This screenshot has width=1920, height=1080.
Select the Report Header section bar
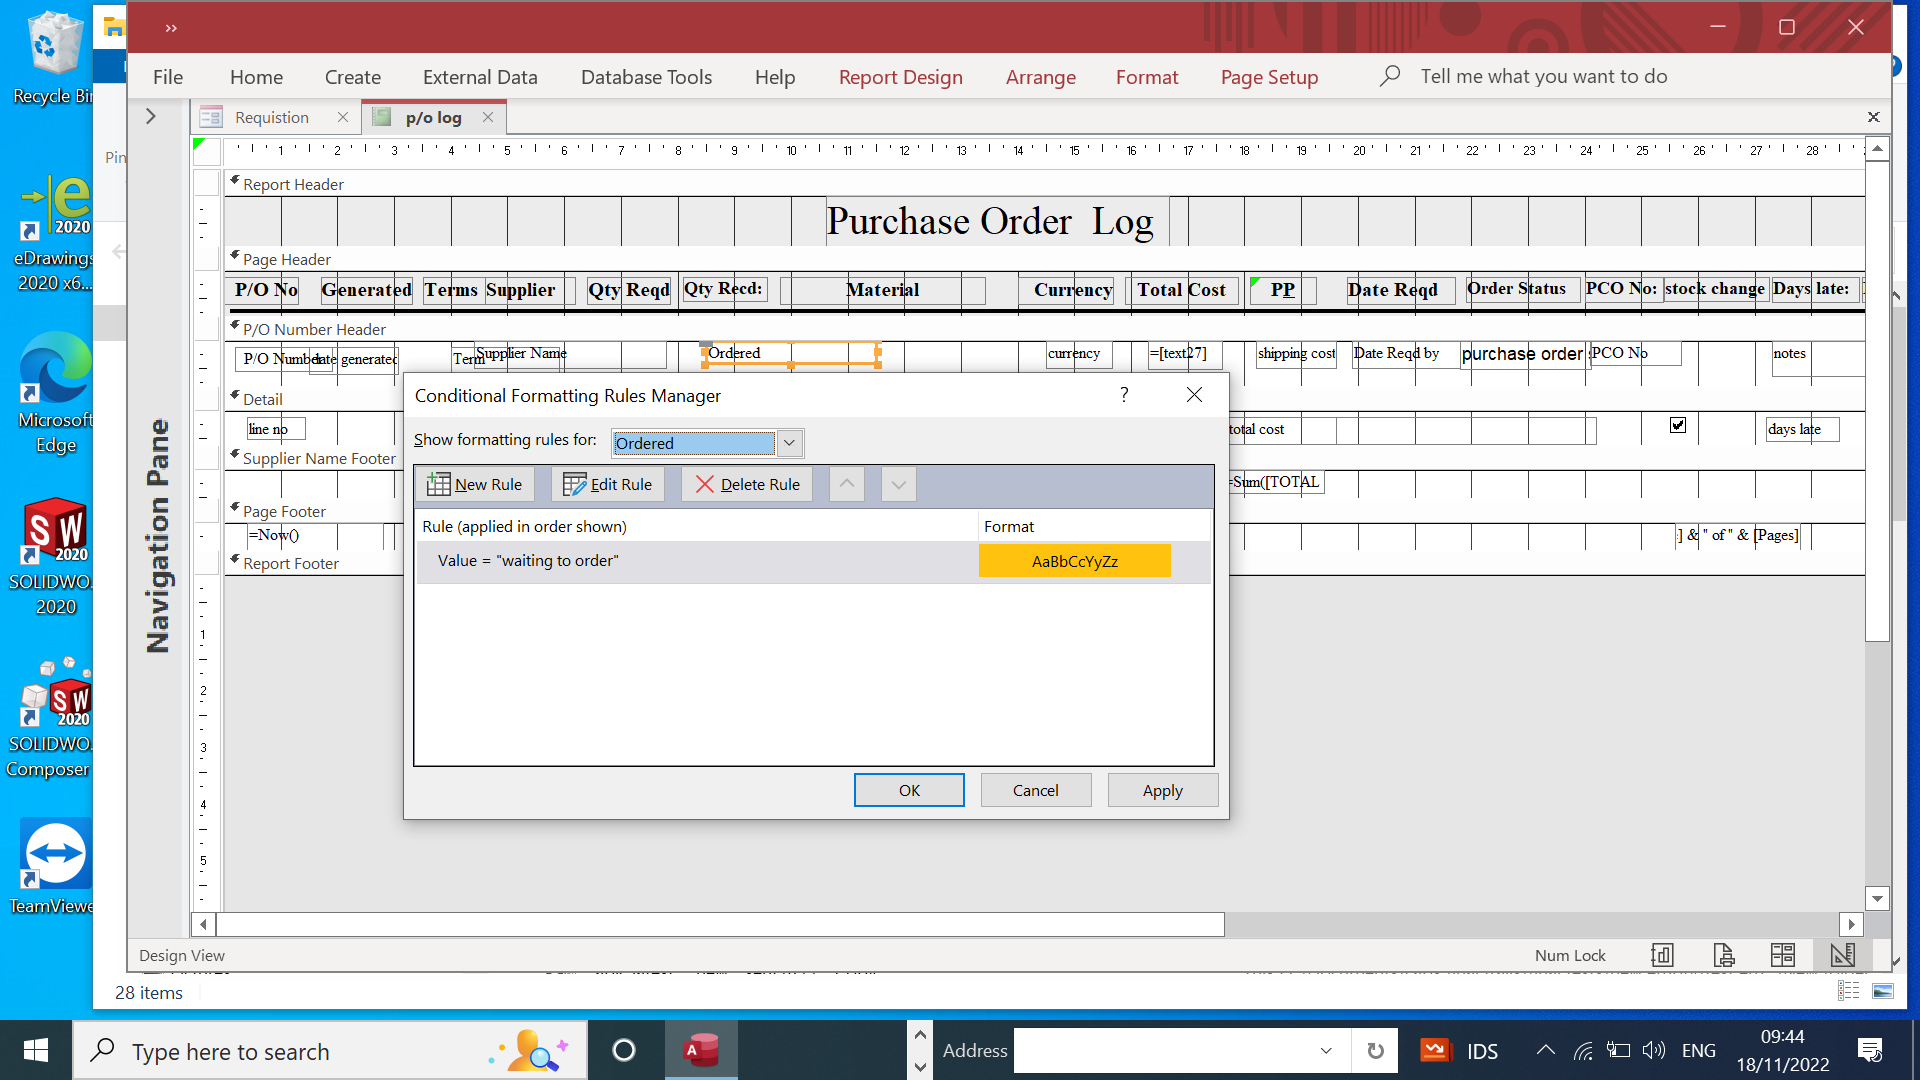coord(1044,184)
